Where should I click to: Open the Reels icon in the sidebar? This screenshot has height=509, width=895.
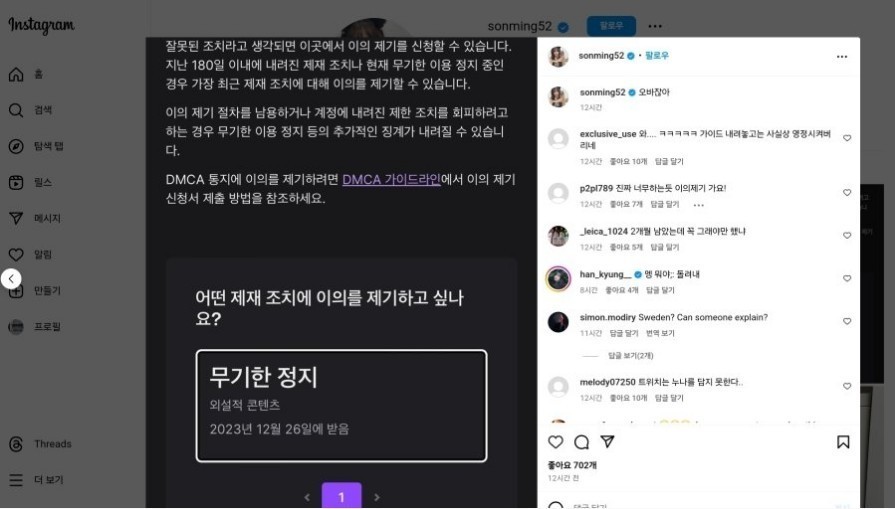pos(16,183)
